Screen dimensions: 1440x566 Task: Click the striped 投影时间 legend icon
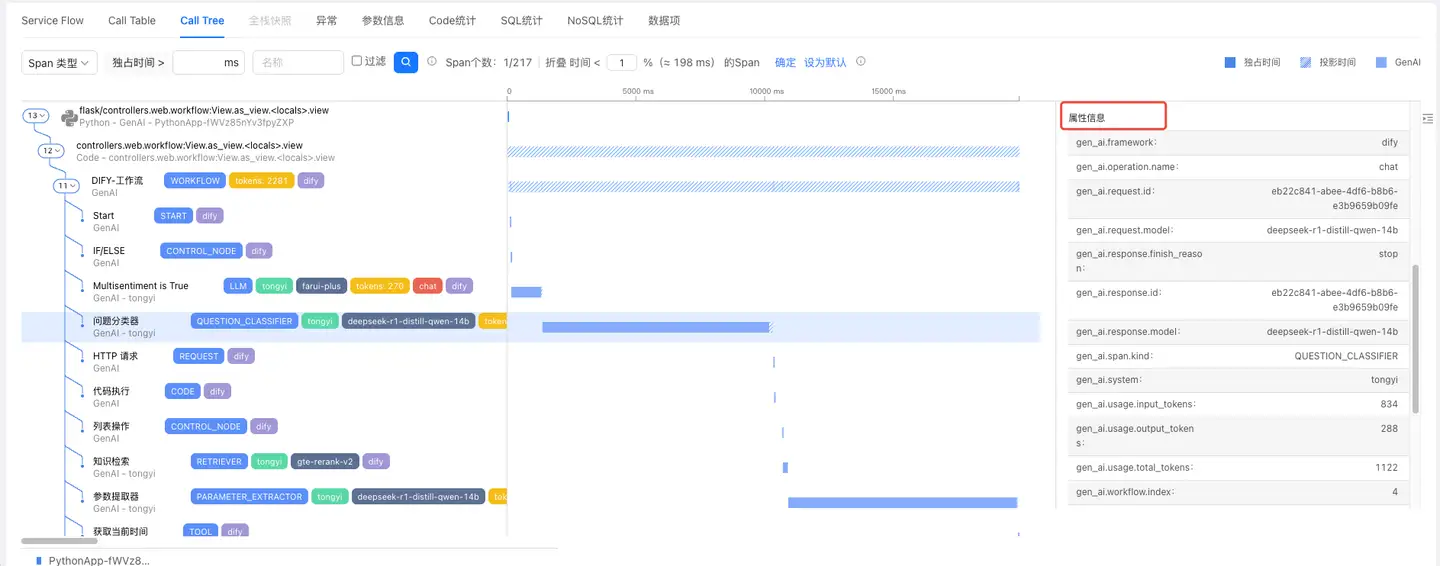1305,63
